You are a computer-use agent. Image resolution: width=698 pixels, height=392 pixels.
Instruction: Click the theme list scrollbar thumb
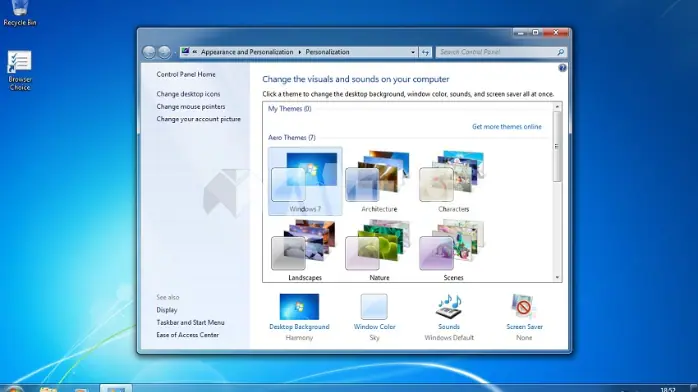[x=557, y=146]
